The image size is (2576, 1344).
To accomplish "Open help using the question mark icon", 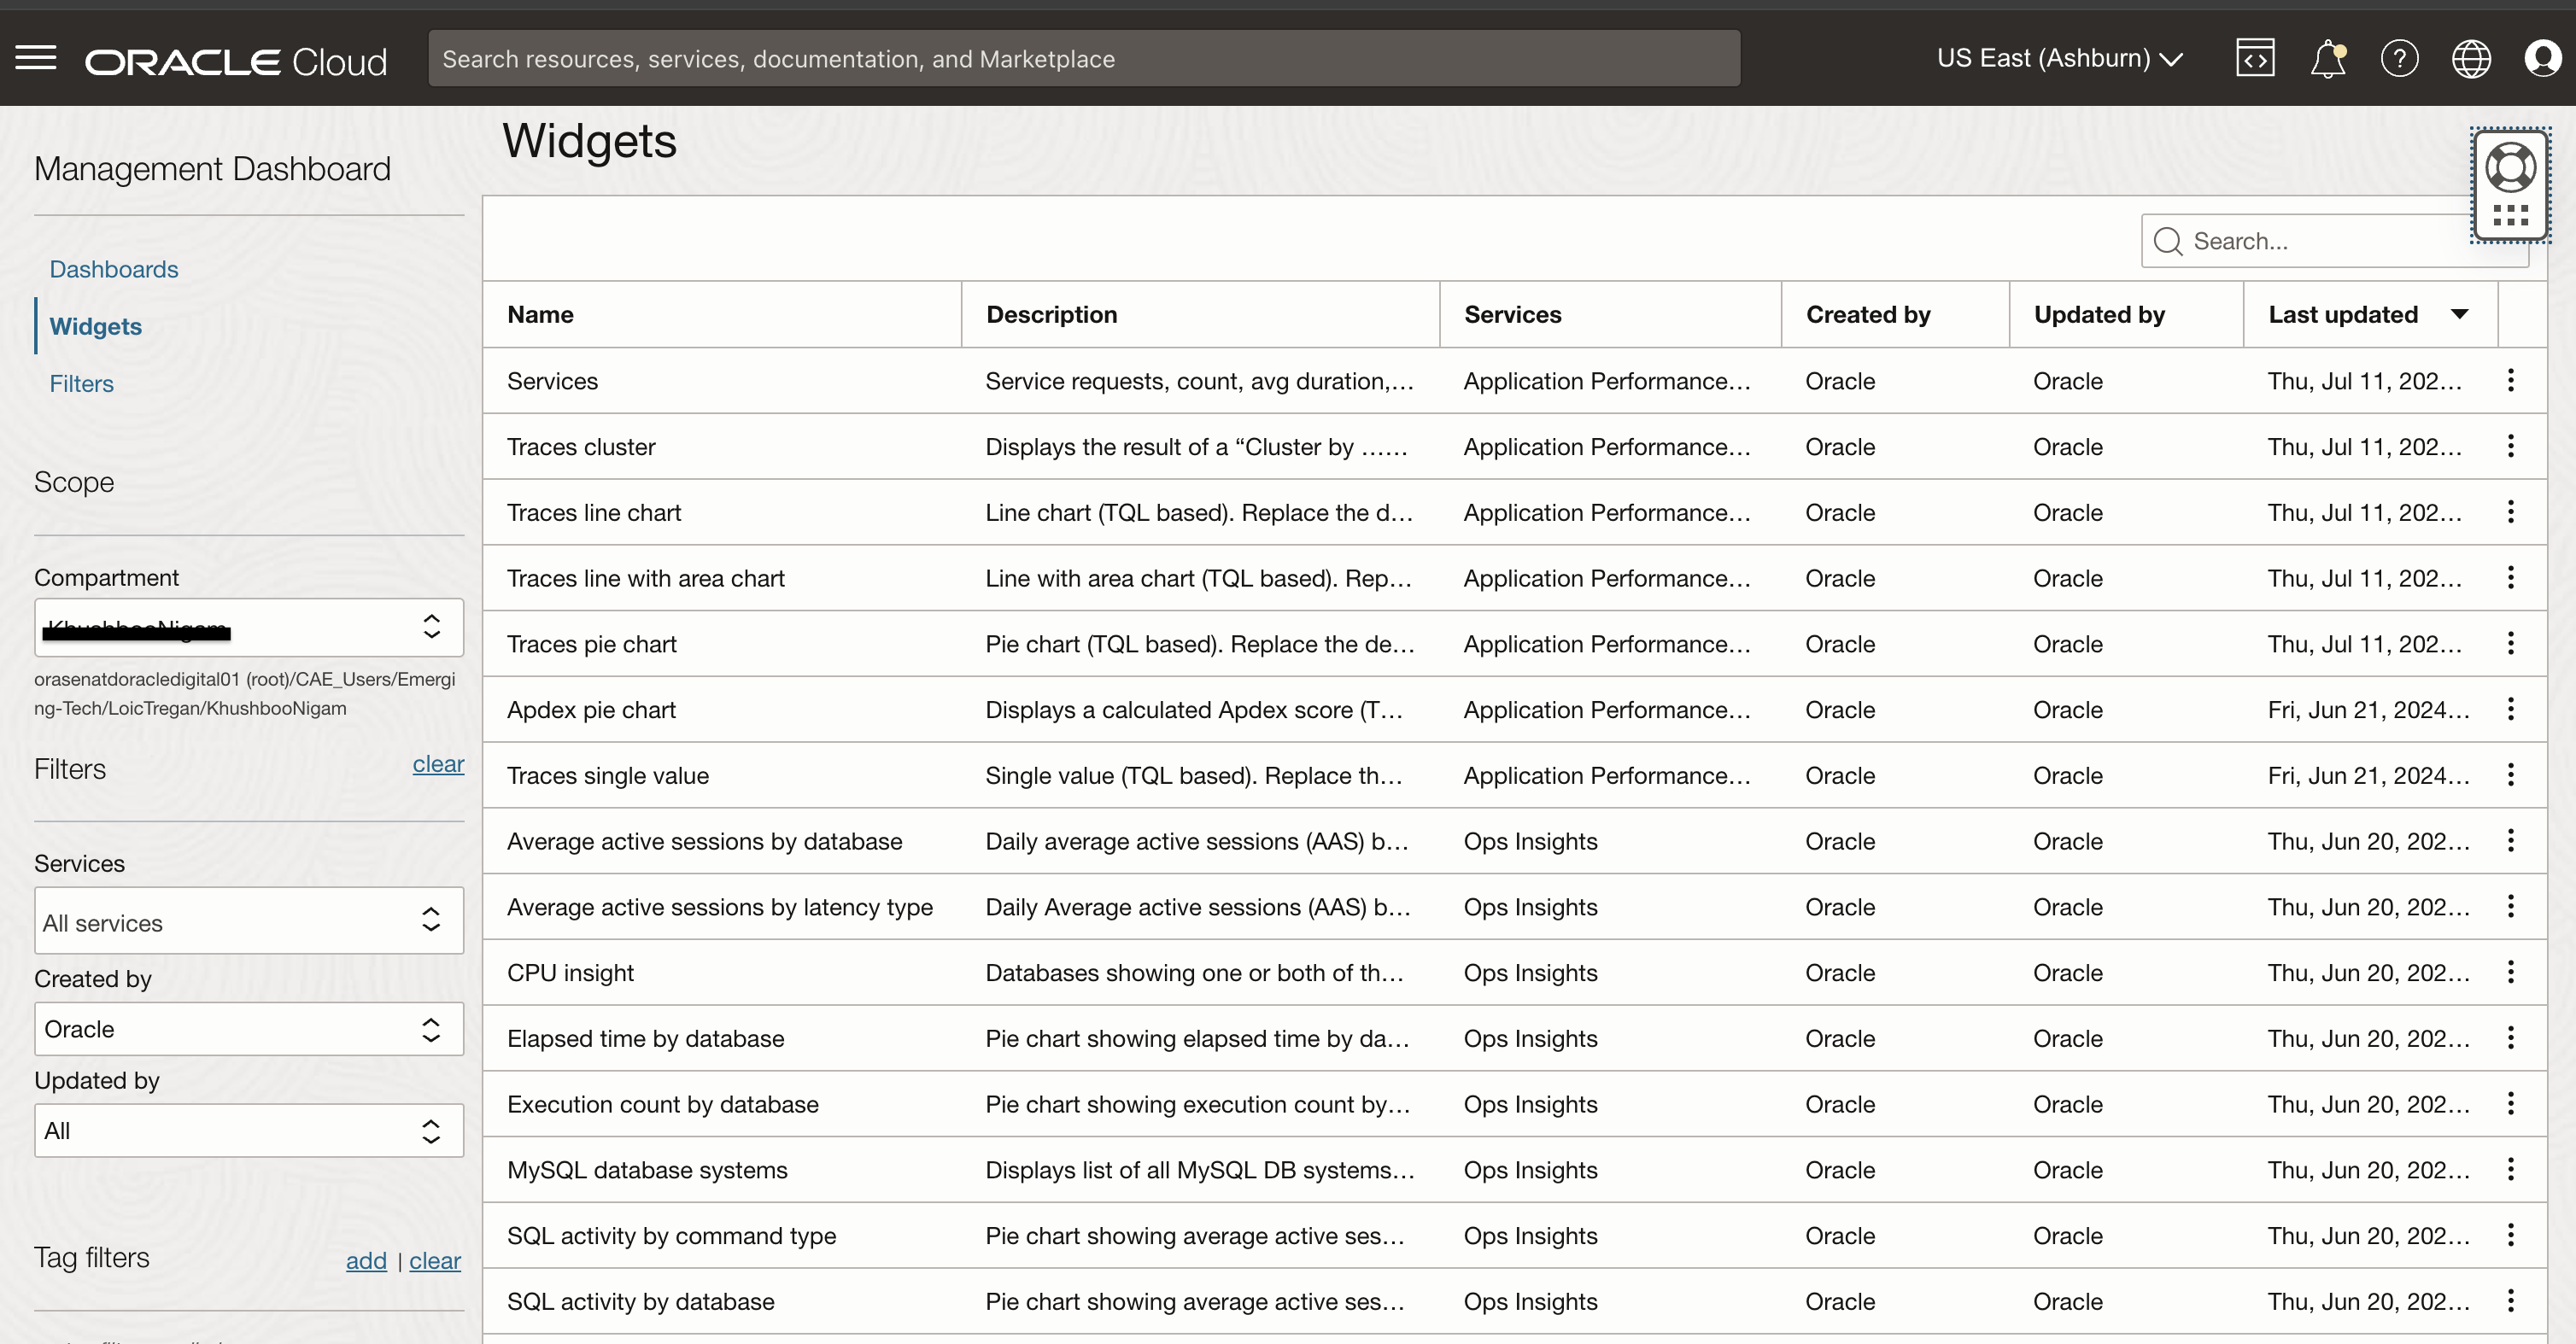I will coord(2400,58).
